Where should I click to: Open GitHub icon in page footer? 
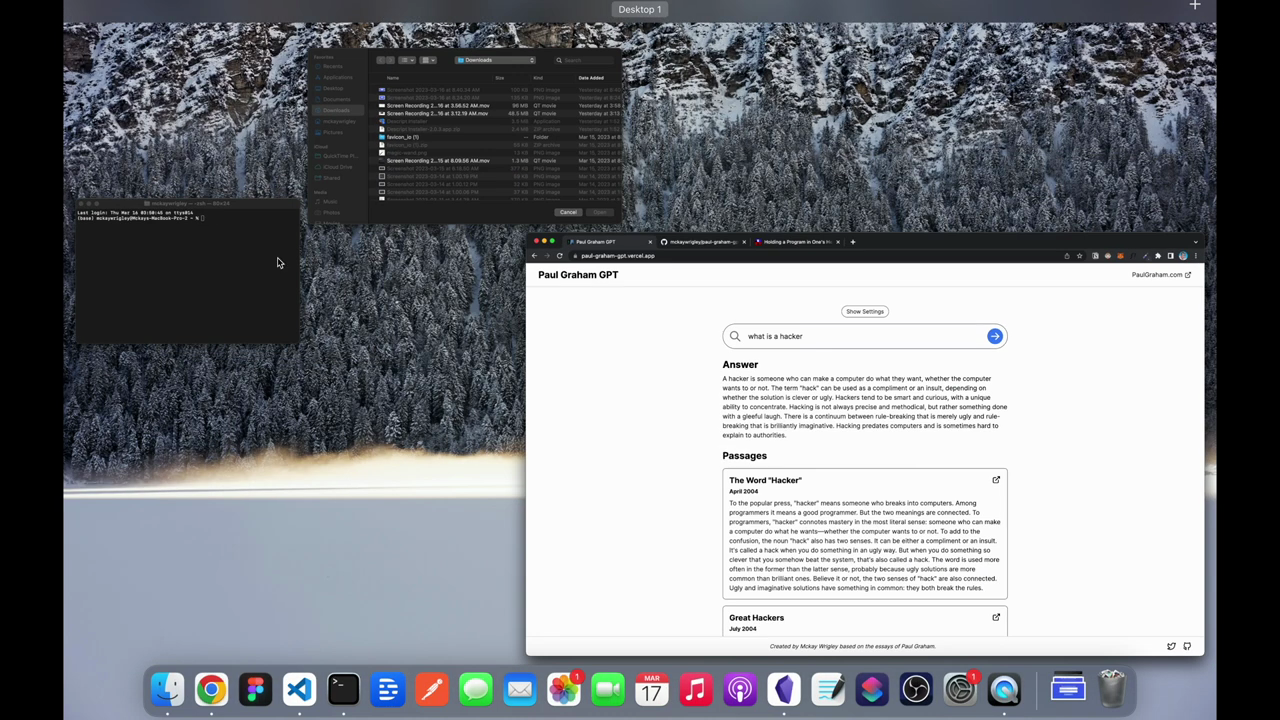1187,646
